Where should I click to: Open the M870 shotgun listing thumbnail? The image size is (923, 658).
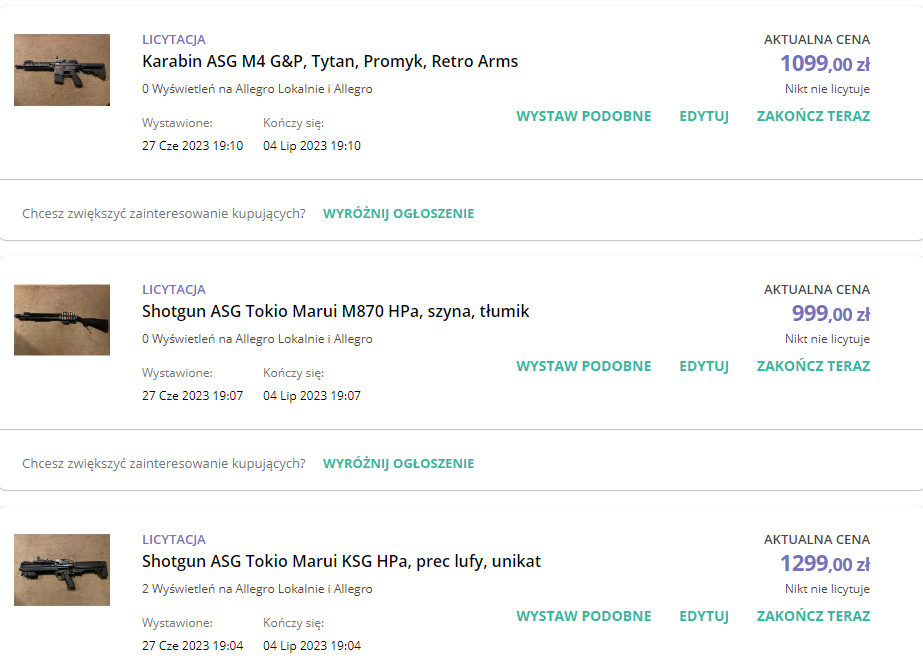point(62,320)
